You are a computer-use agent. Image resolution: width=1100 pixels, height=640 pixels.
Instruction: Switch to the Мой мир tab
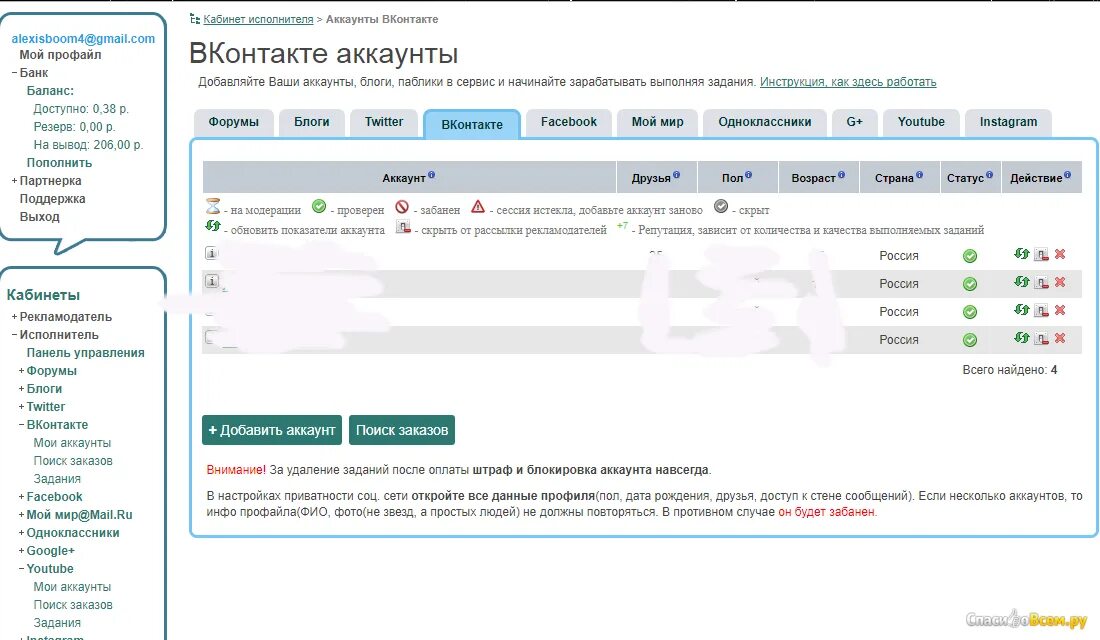click(x=657, y=122)
